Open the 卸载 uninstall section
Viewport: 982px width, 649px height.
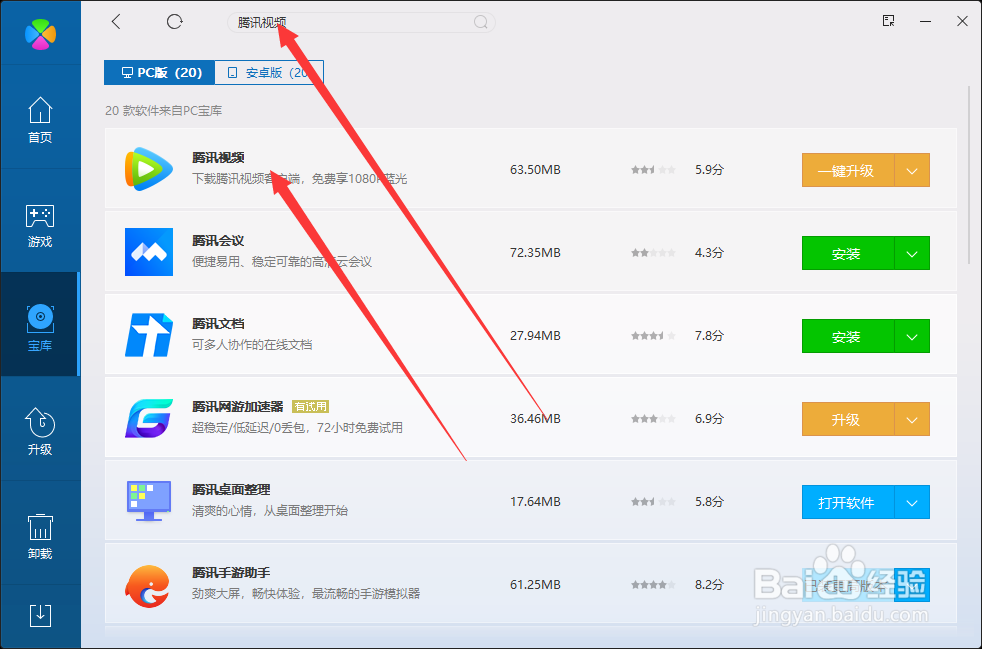point(40,536)
